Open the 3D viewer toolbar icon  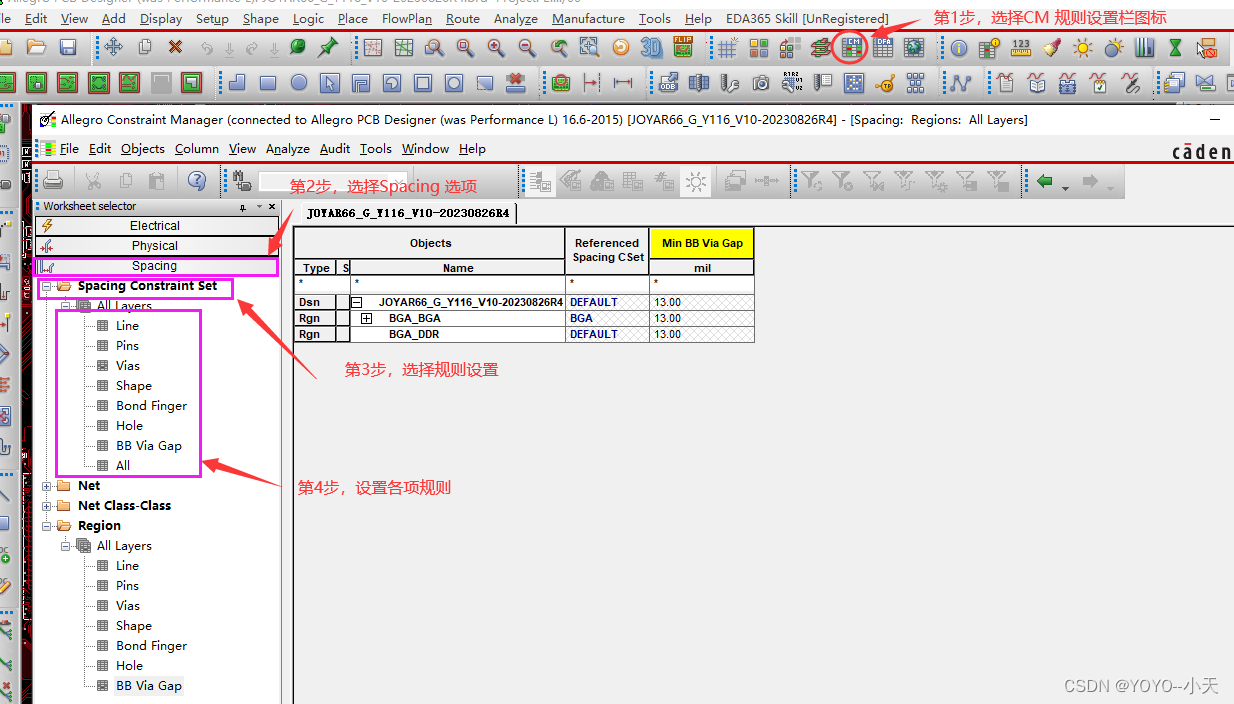(x=652, y=47)
